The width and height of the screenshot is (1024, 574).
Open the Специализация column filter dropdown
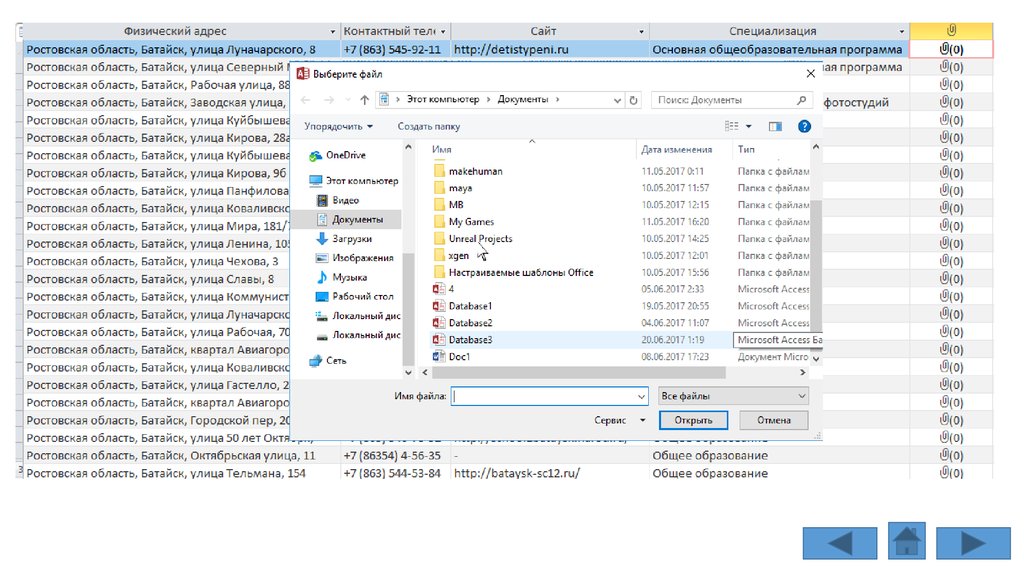901,31
